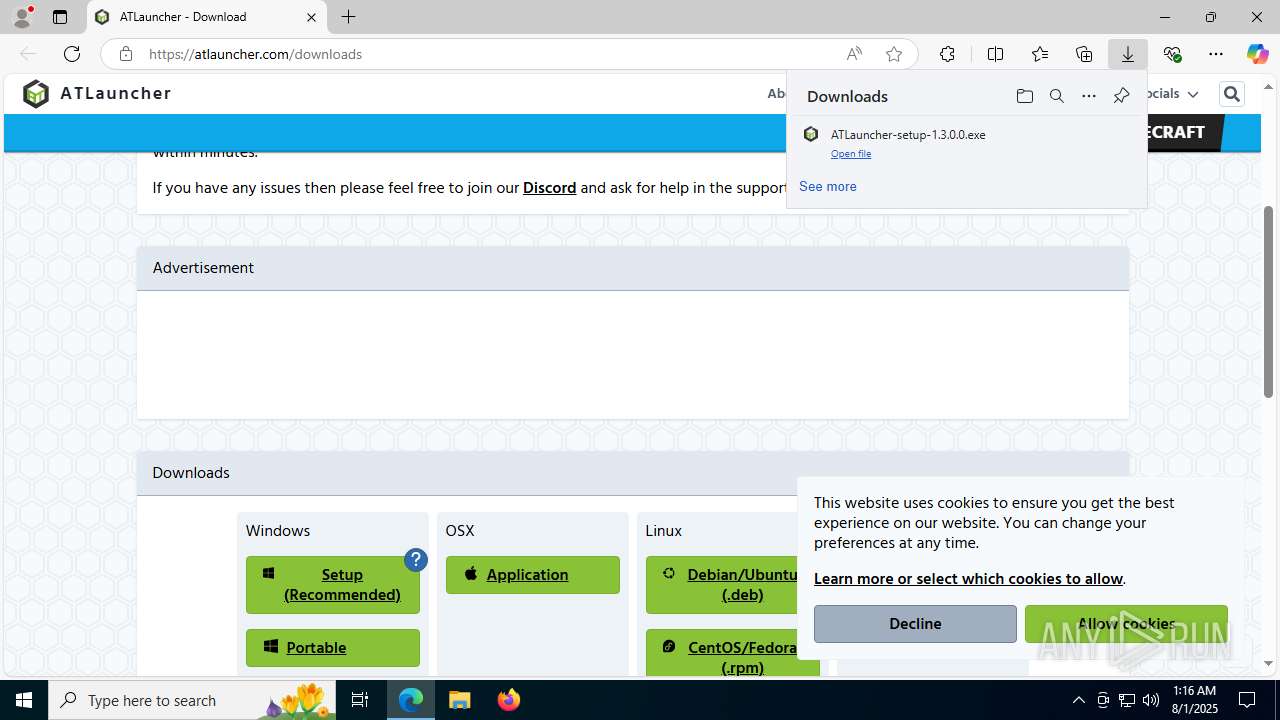
Task: Open the Windows Start menu
Action: (x=24, y=700)
